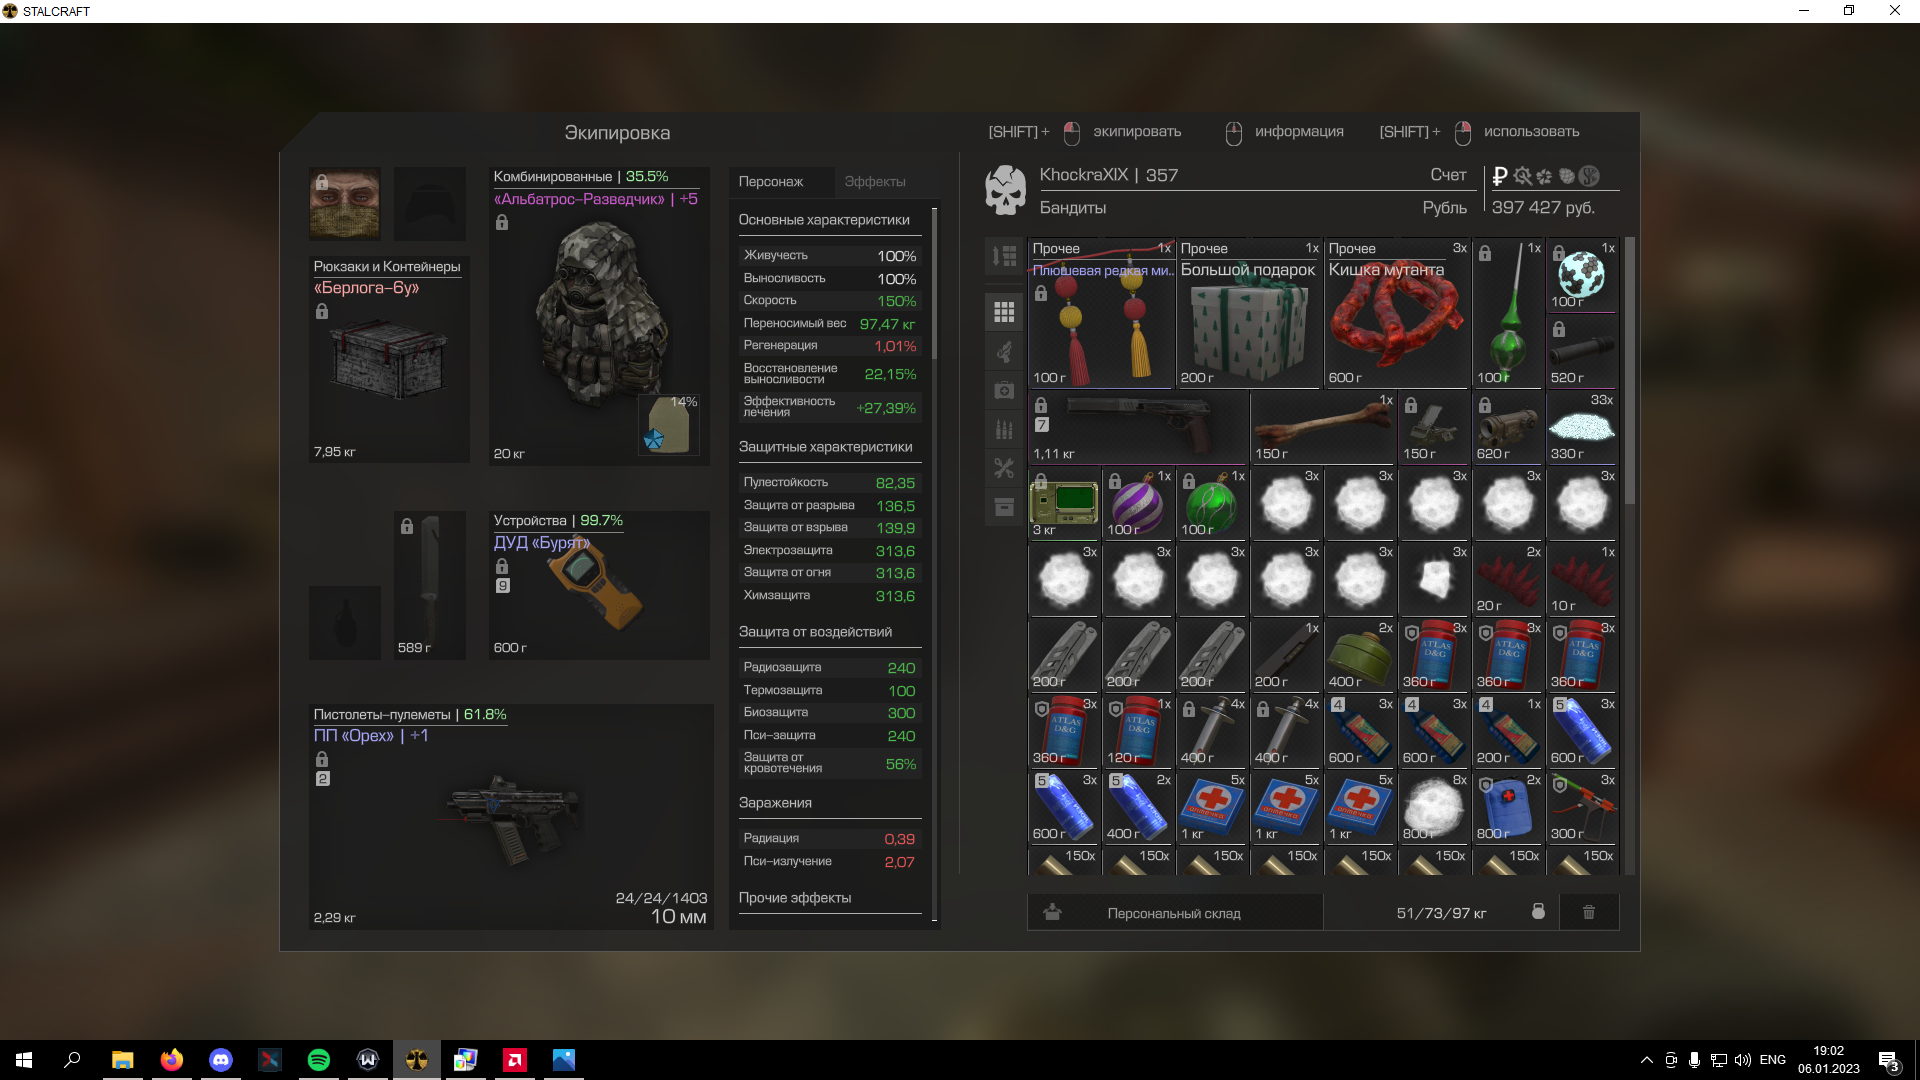This screenshot has height=1080, width=1920.
Task: Filter inventory by weapons category
Action: [1004, 351]
